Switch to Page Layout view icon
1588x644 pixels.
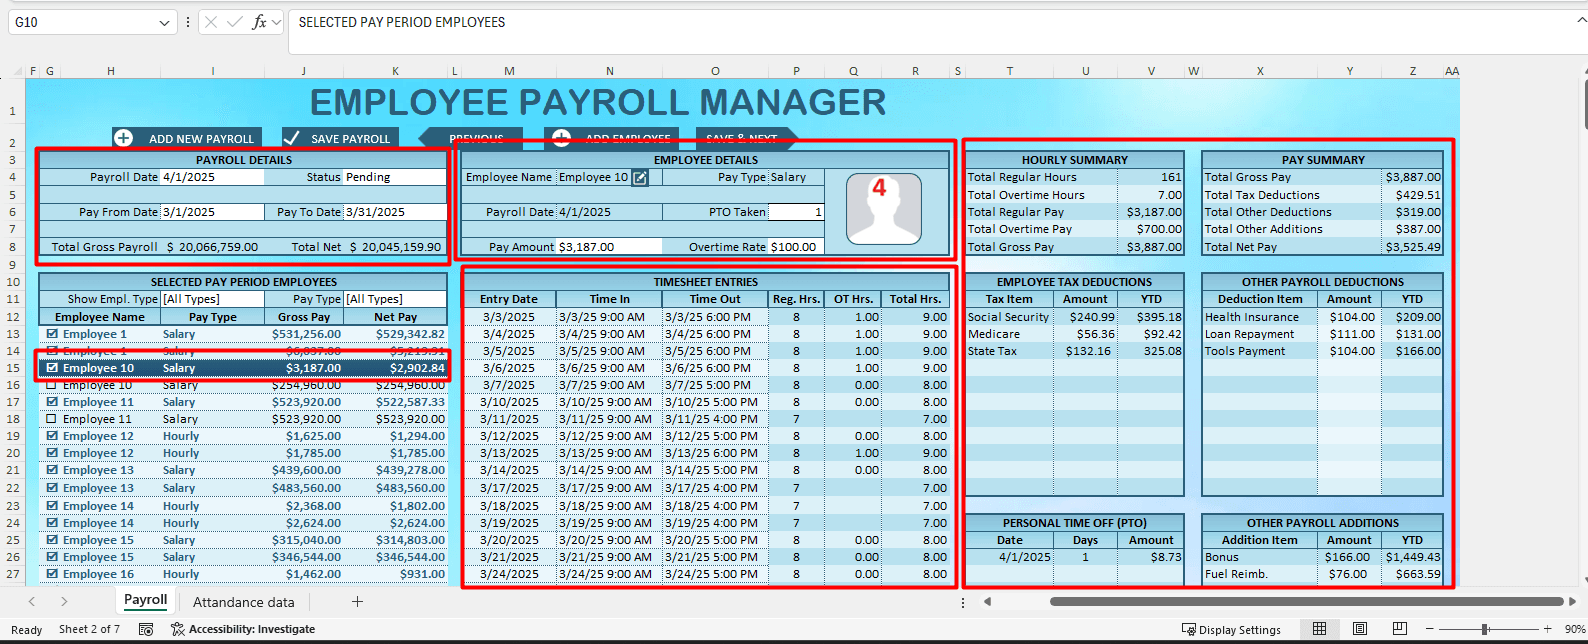[x=1360, y=629]
